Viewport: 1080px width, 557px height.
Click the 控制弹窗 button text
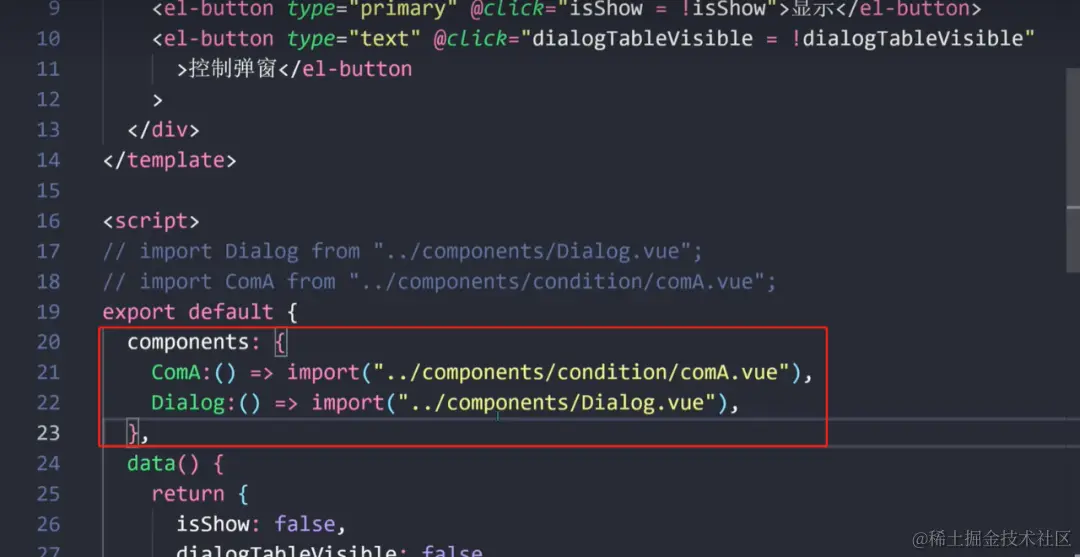point(232,69)
